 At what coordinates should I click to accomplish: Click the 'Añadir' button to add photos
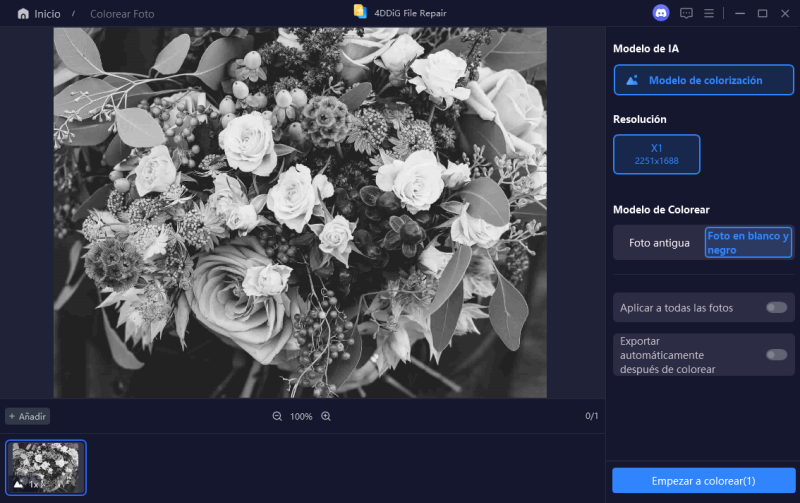tap(28, 416)
